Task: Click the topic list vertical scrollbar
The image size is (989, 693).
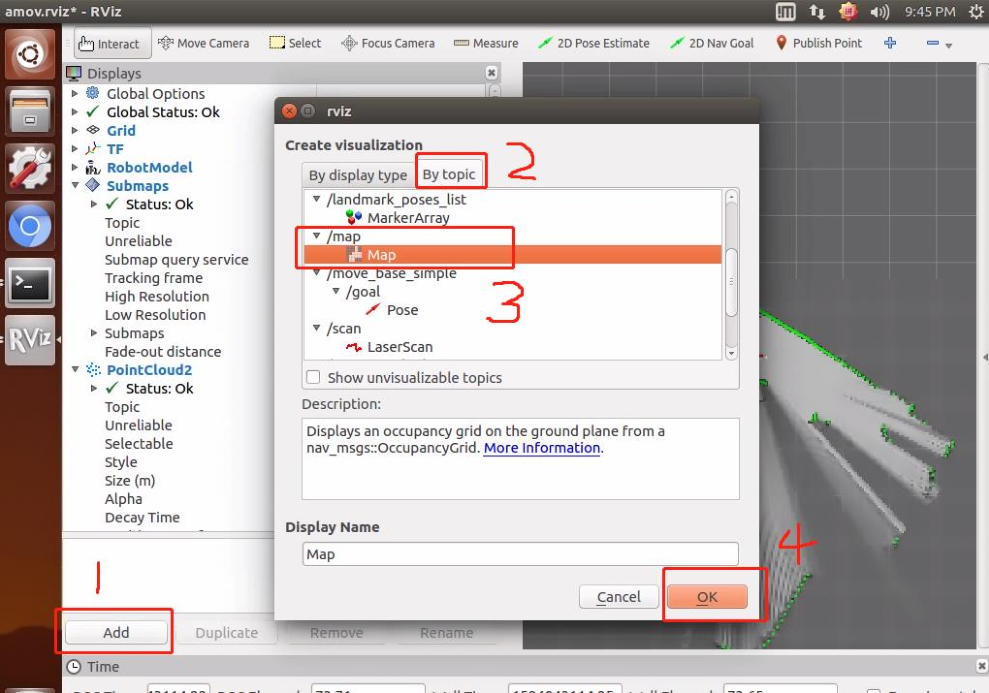Action: pos(732,274)
